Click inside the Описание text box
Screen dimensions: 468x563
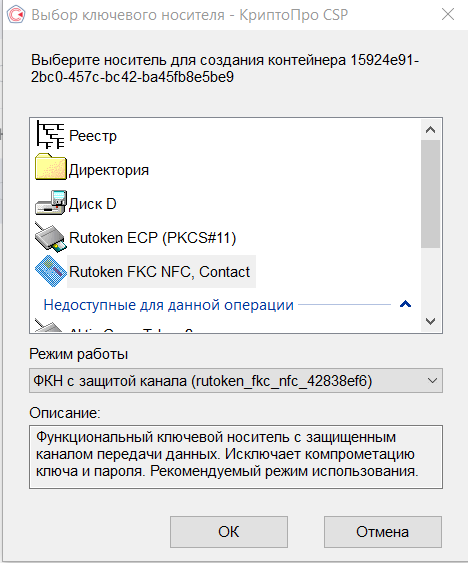tap(236, 457)
